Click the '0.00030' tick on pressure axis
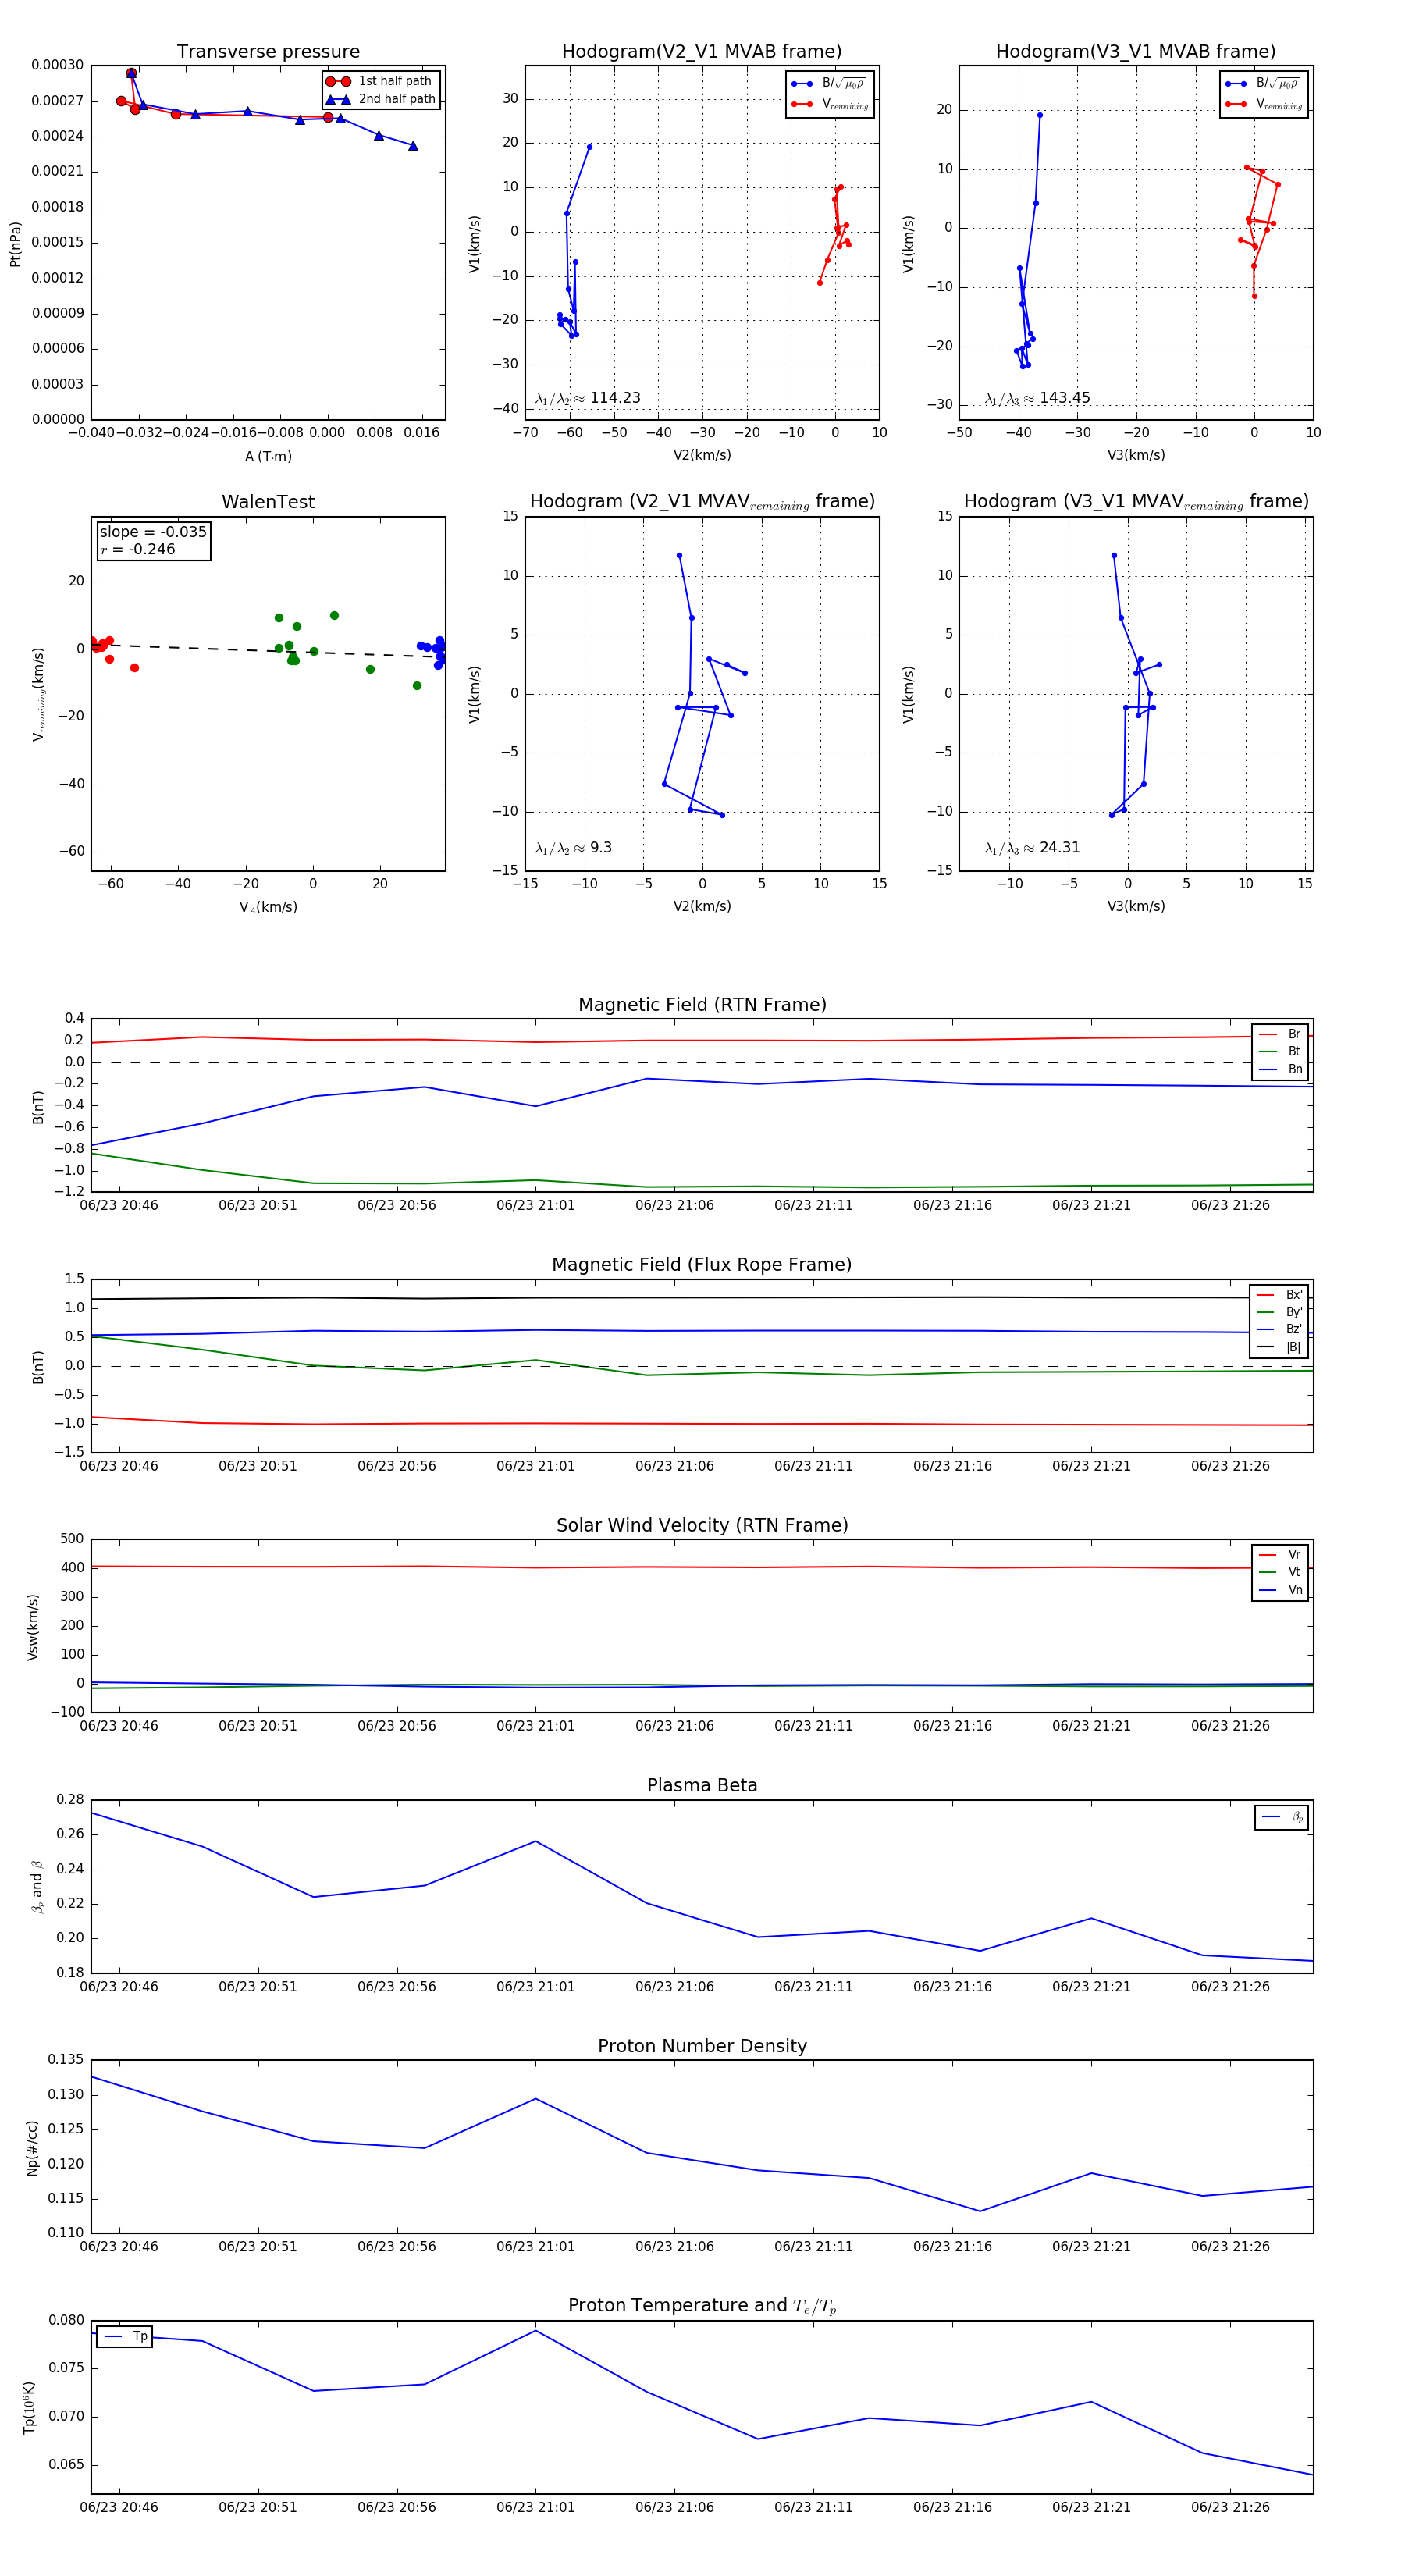The height and width of the screenshot is (2576, 1405). (x=57, y=65)
